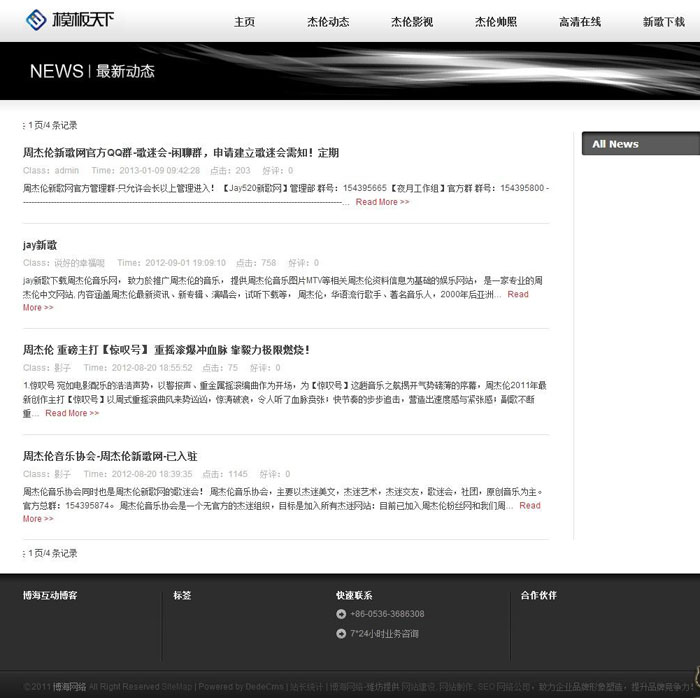The height and width of the screenshot is (698, 700).
Task: Click the 模板天下 logo icon
Action: [36, 20]
